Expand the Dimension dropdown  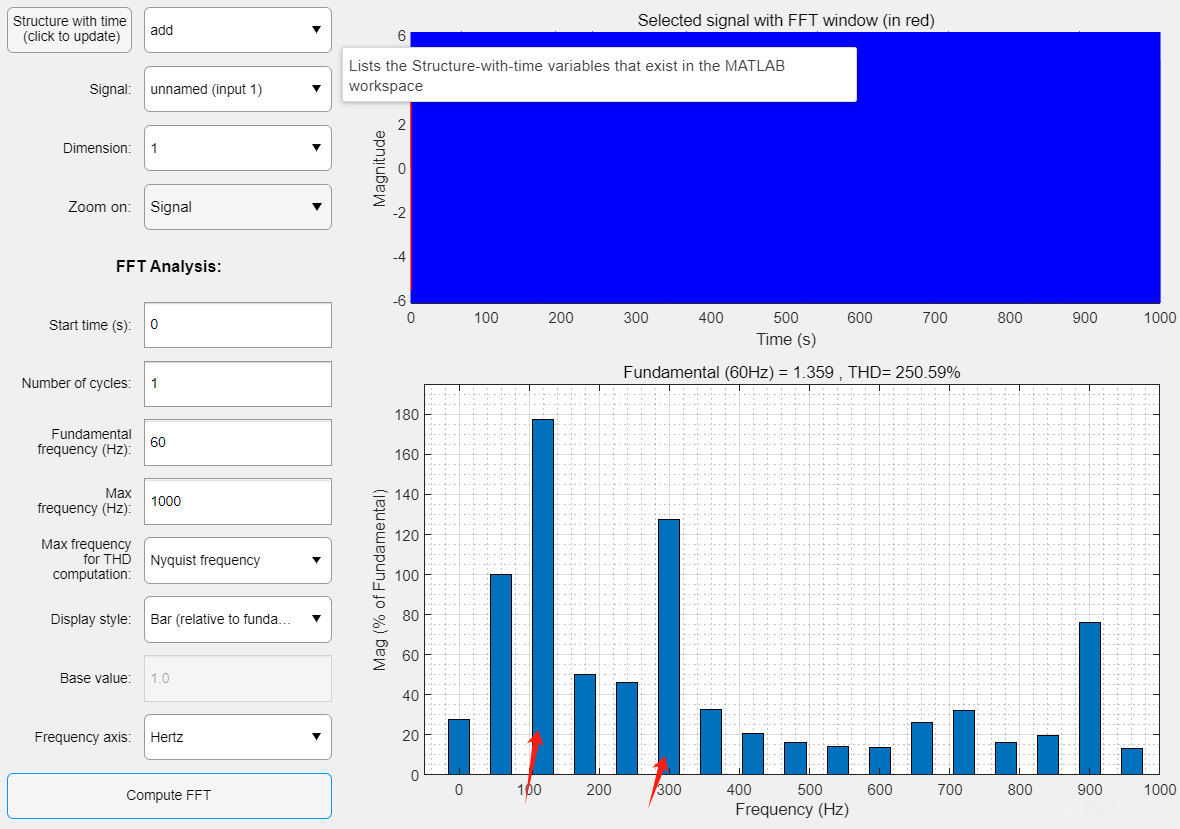(237, 148)
